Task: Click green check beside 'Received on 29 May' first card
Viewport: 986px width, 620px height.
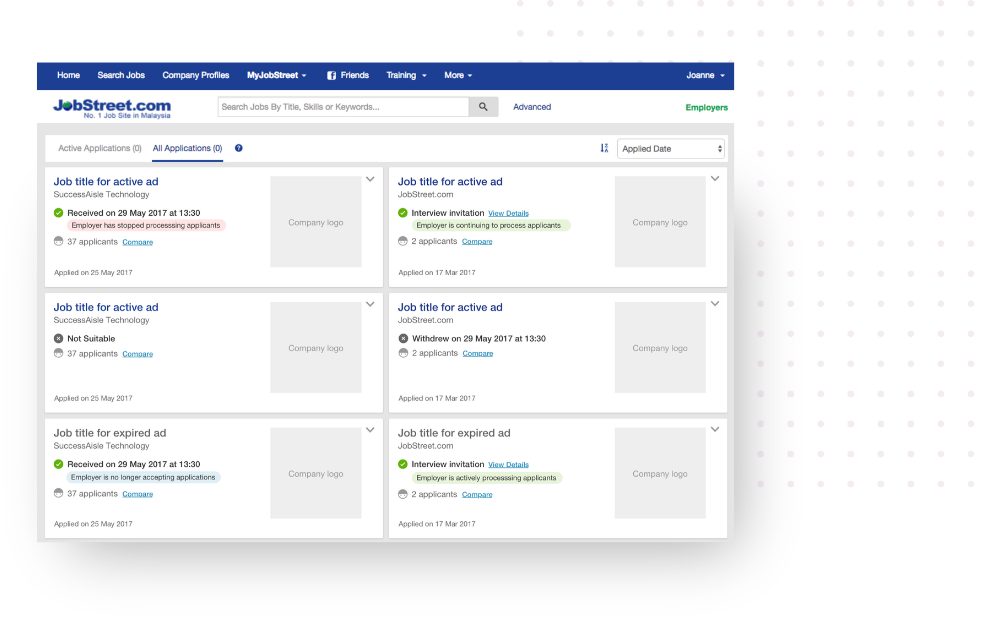Action: [x=58, y=213]
